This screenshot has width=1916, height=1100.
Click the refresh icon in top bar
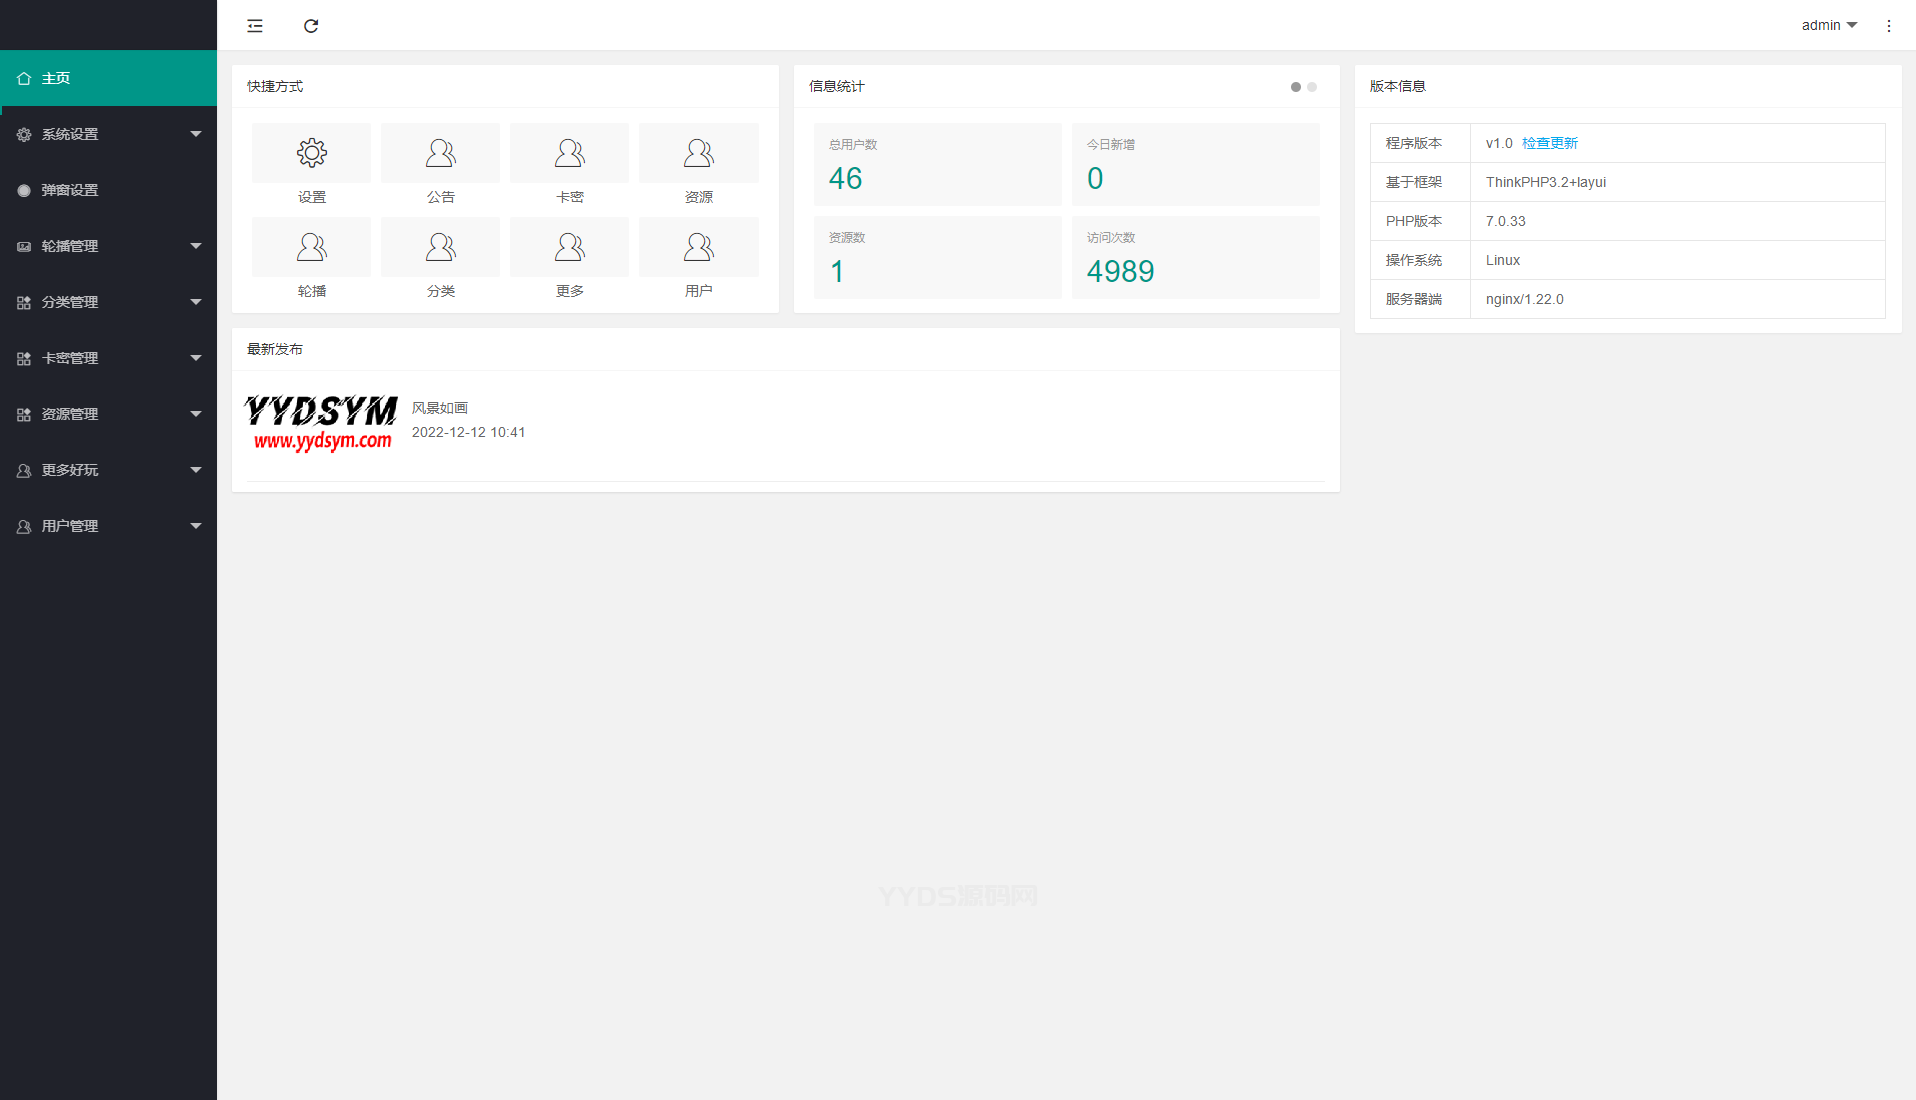[311, 26]
